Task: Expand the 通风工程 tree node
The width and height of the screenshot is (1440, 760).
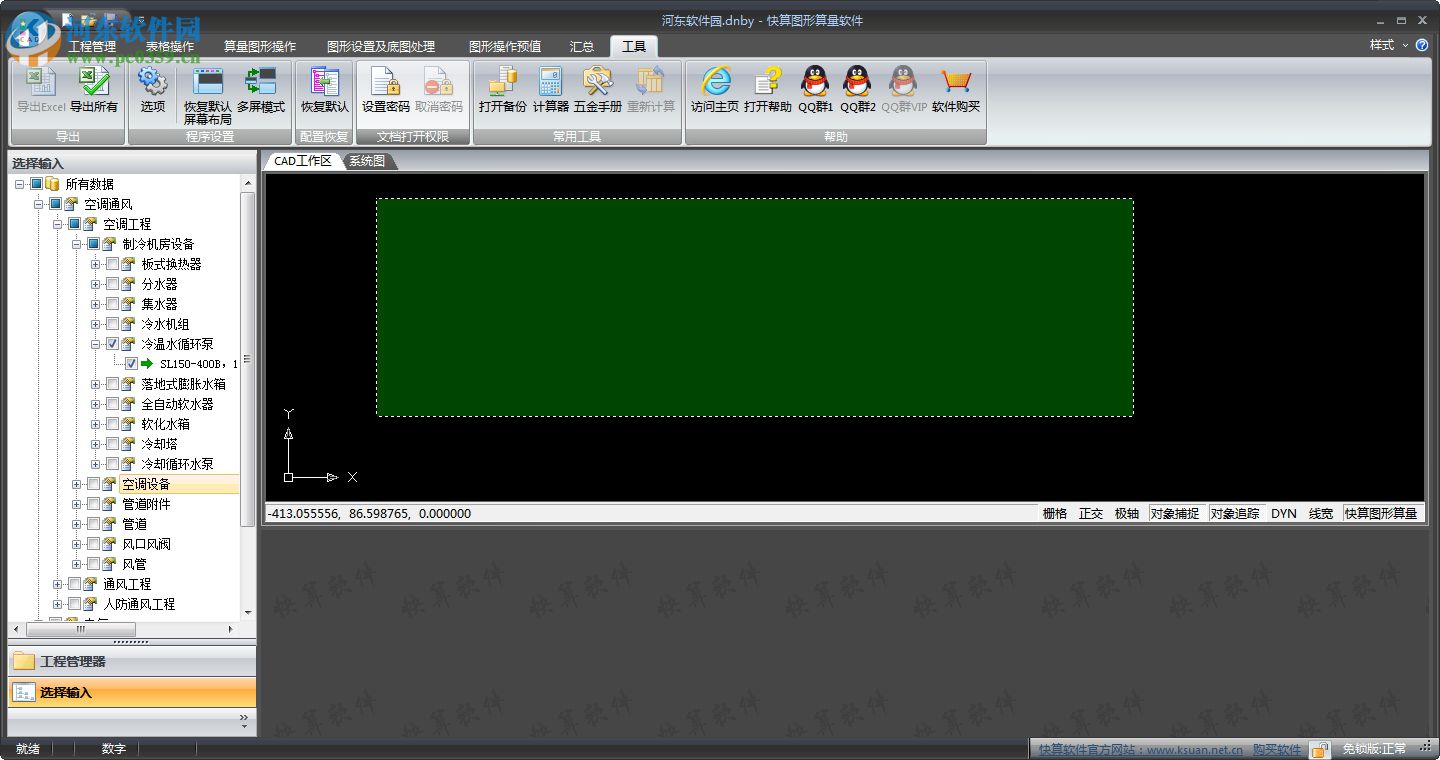Action: (58, 584)
